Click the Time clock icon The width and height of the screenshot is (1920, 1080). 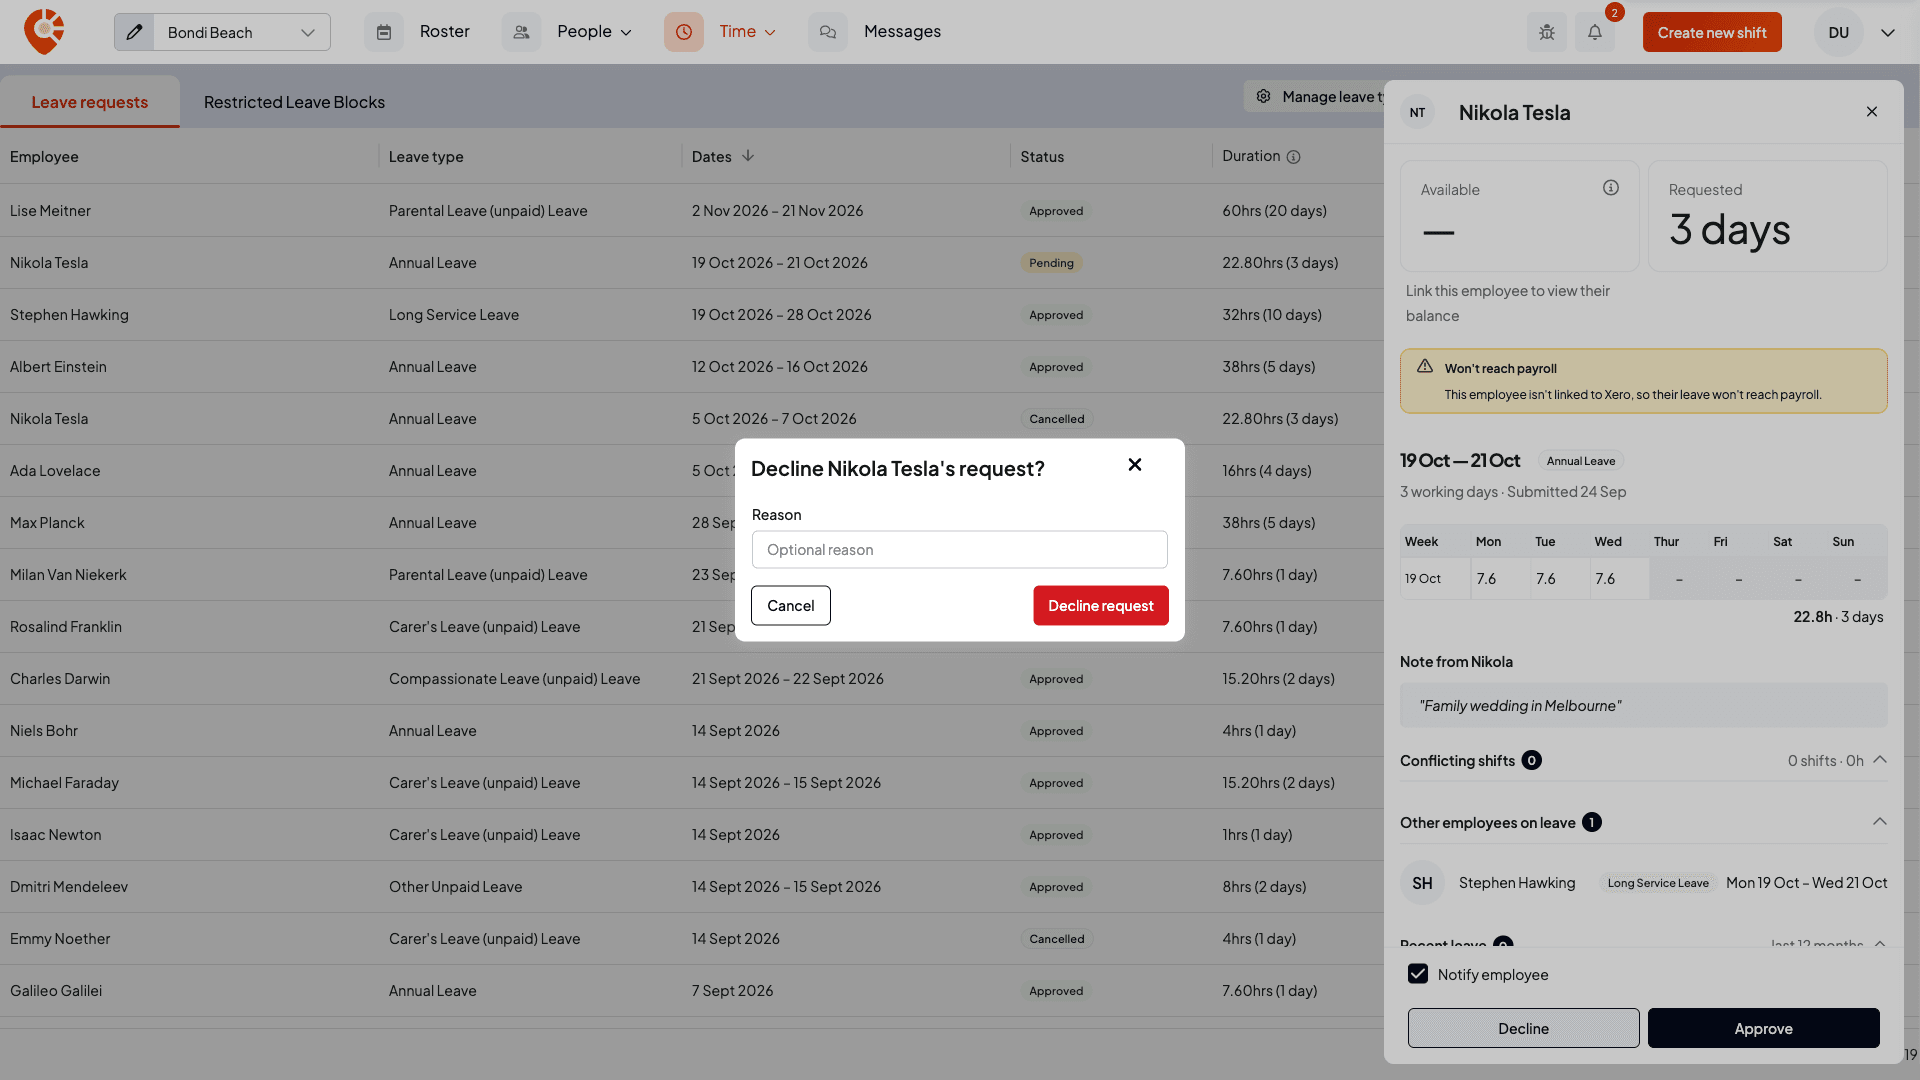(684, 32)
